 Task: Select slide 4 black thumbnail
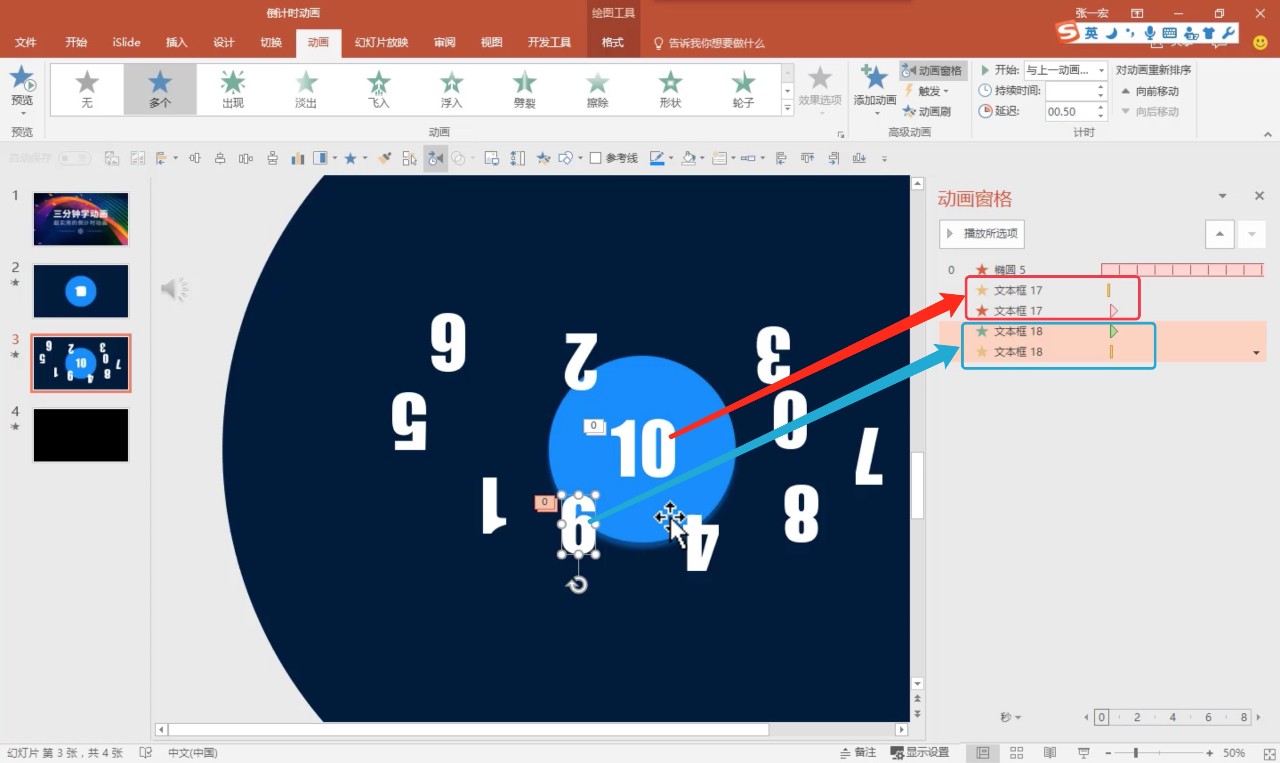pyautogui.click(x=81, y=435)
